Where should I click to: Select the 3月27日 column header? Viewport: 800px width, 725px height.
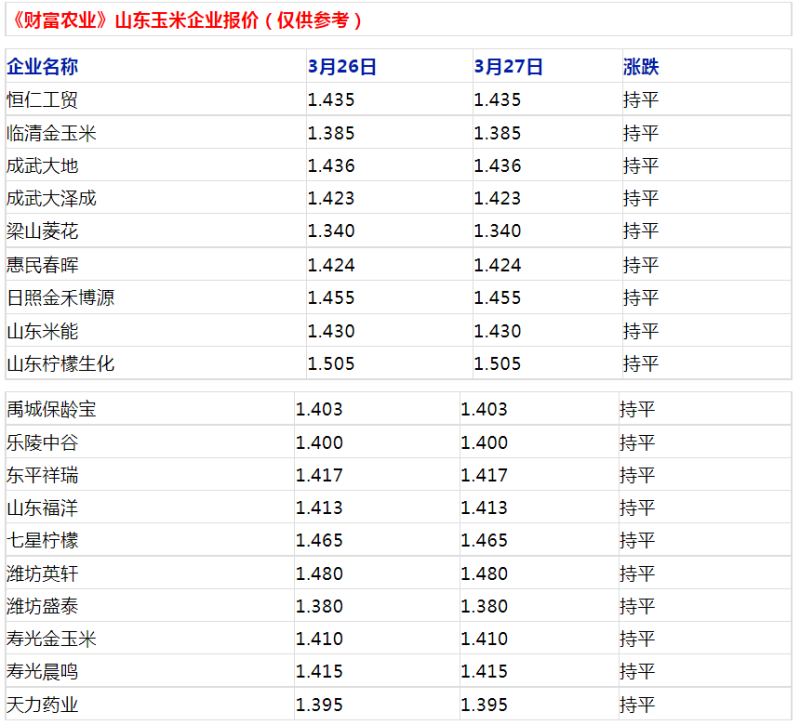coord(508,66)
